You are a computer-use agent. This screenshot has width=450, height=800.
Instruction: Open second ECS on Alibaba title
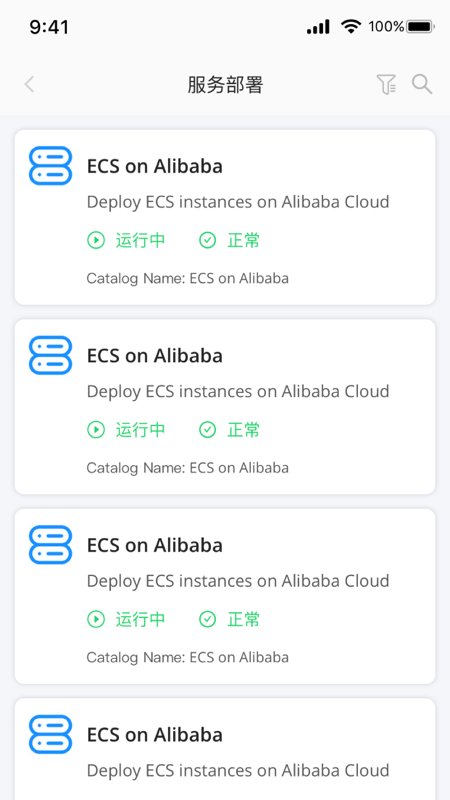[155, 356]
